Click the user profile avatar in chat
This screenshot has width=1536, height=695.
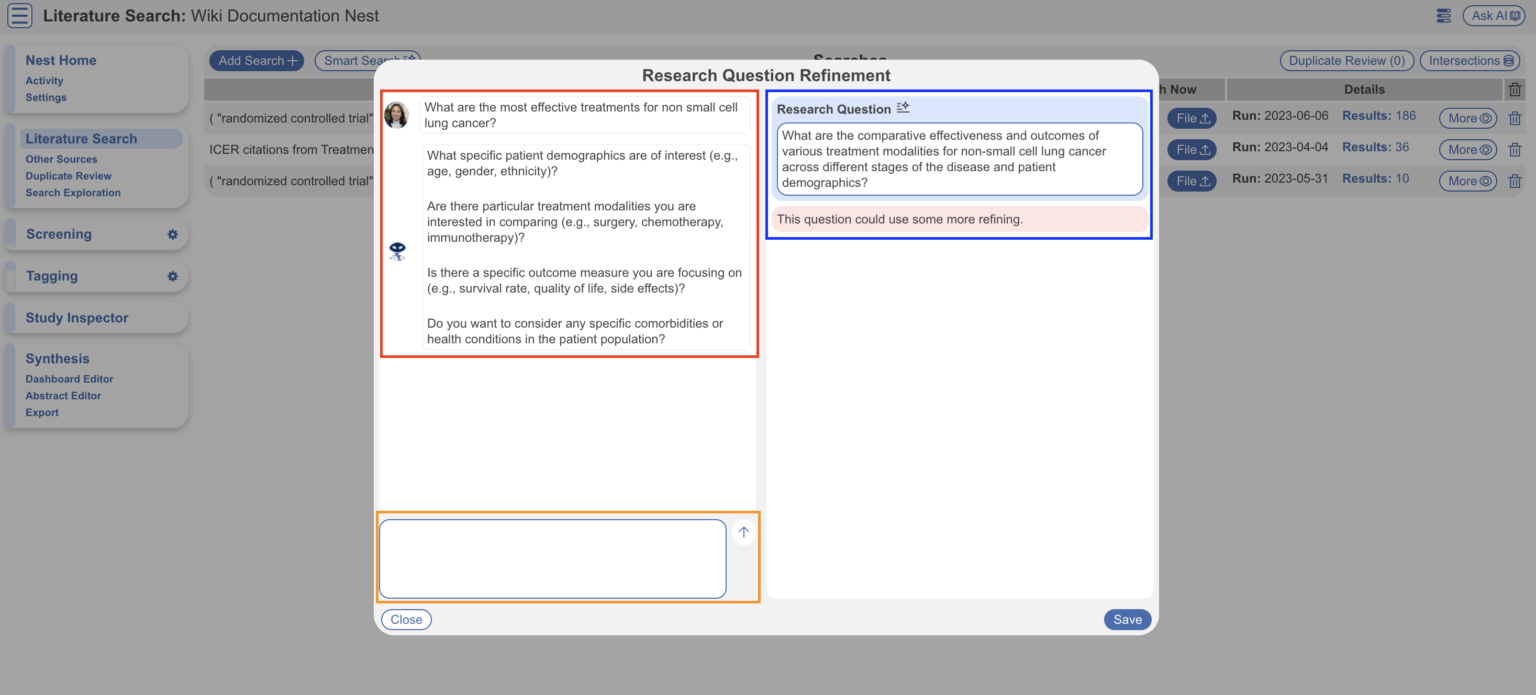coord(396,116)
